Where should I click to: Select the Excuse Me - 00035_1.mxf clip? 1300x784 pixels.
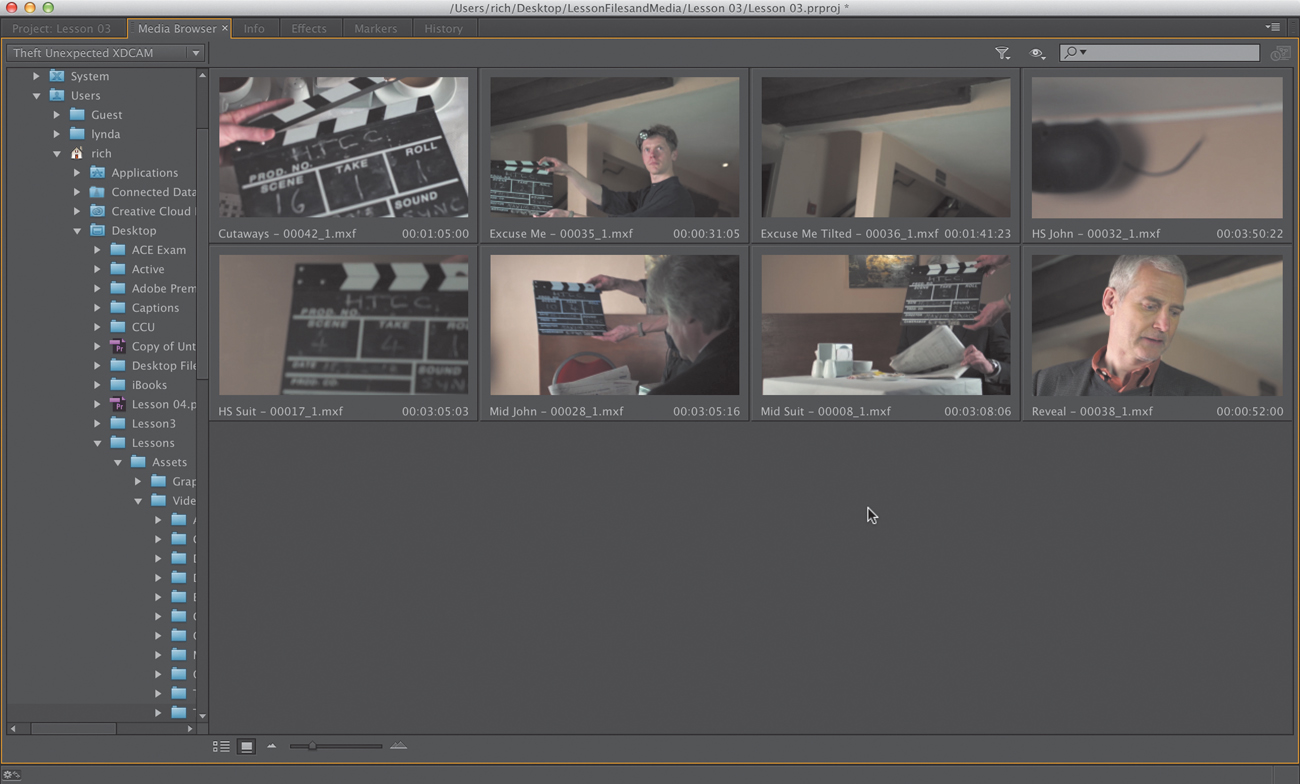pos(614,147)
